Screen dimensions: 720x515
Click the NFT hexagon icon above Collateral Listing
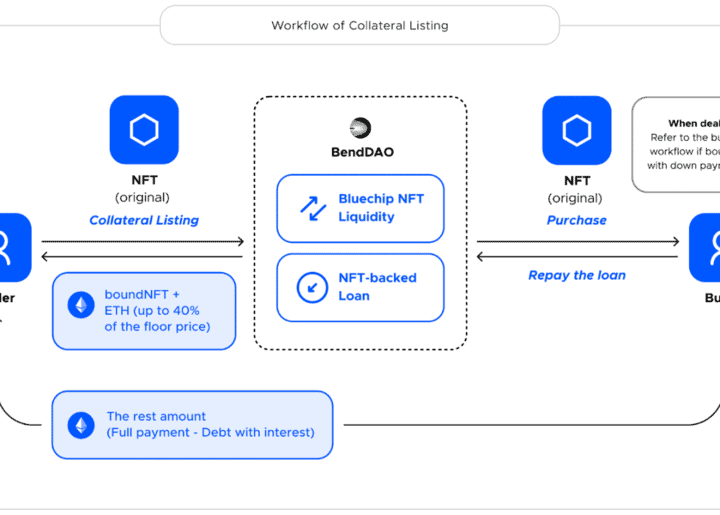tap(144, 130)
